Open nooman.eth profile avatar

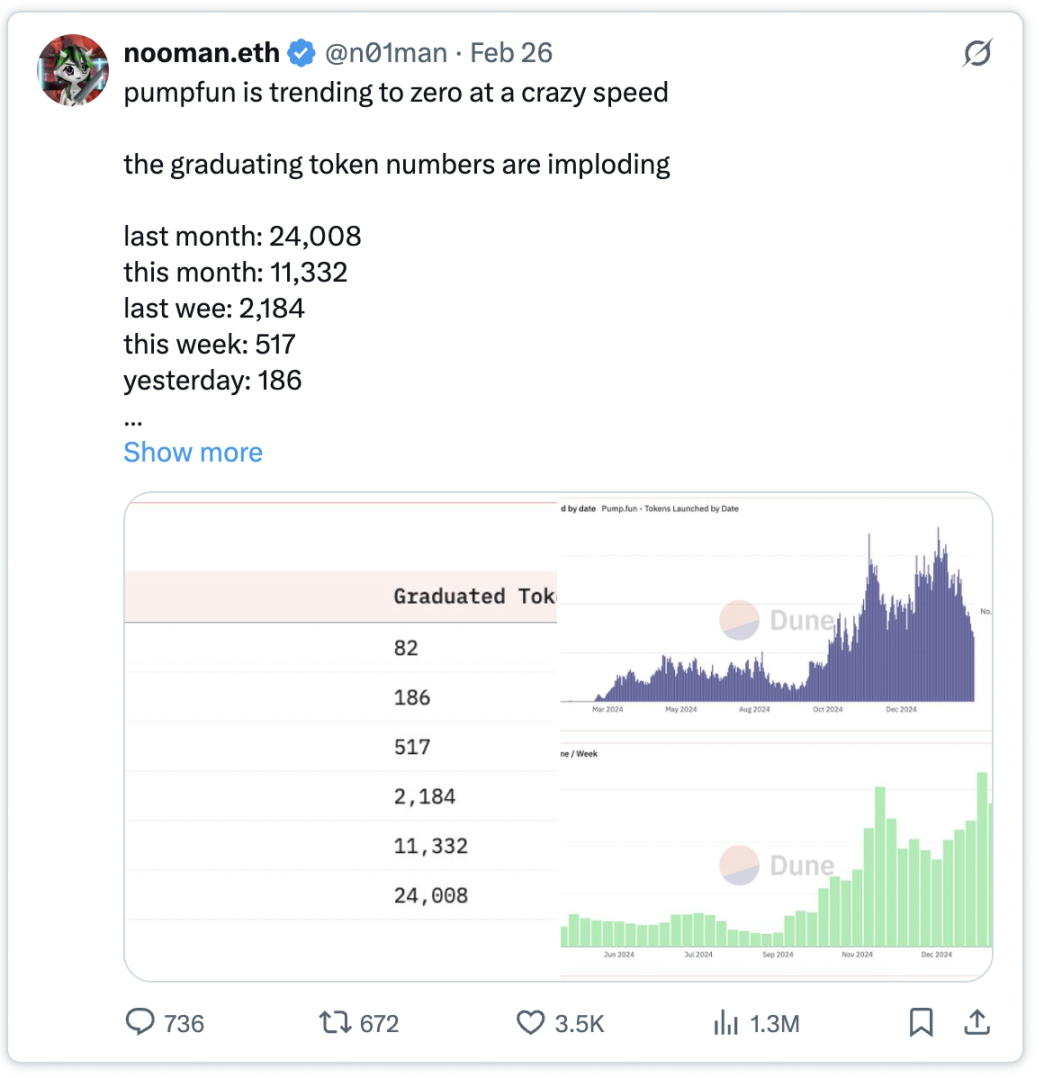[x=72, y=70]
